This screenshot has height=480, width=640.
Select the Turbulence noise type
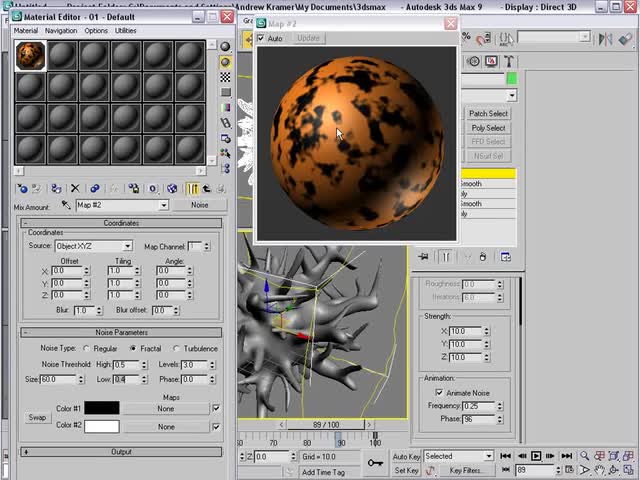pos(177,349)
